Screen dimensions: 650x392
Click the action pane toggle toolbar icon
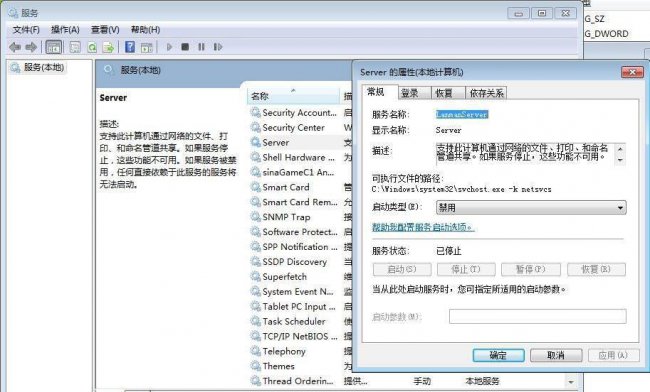pos(147,47)
